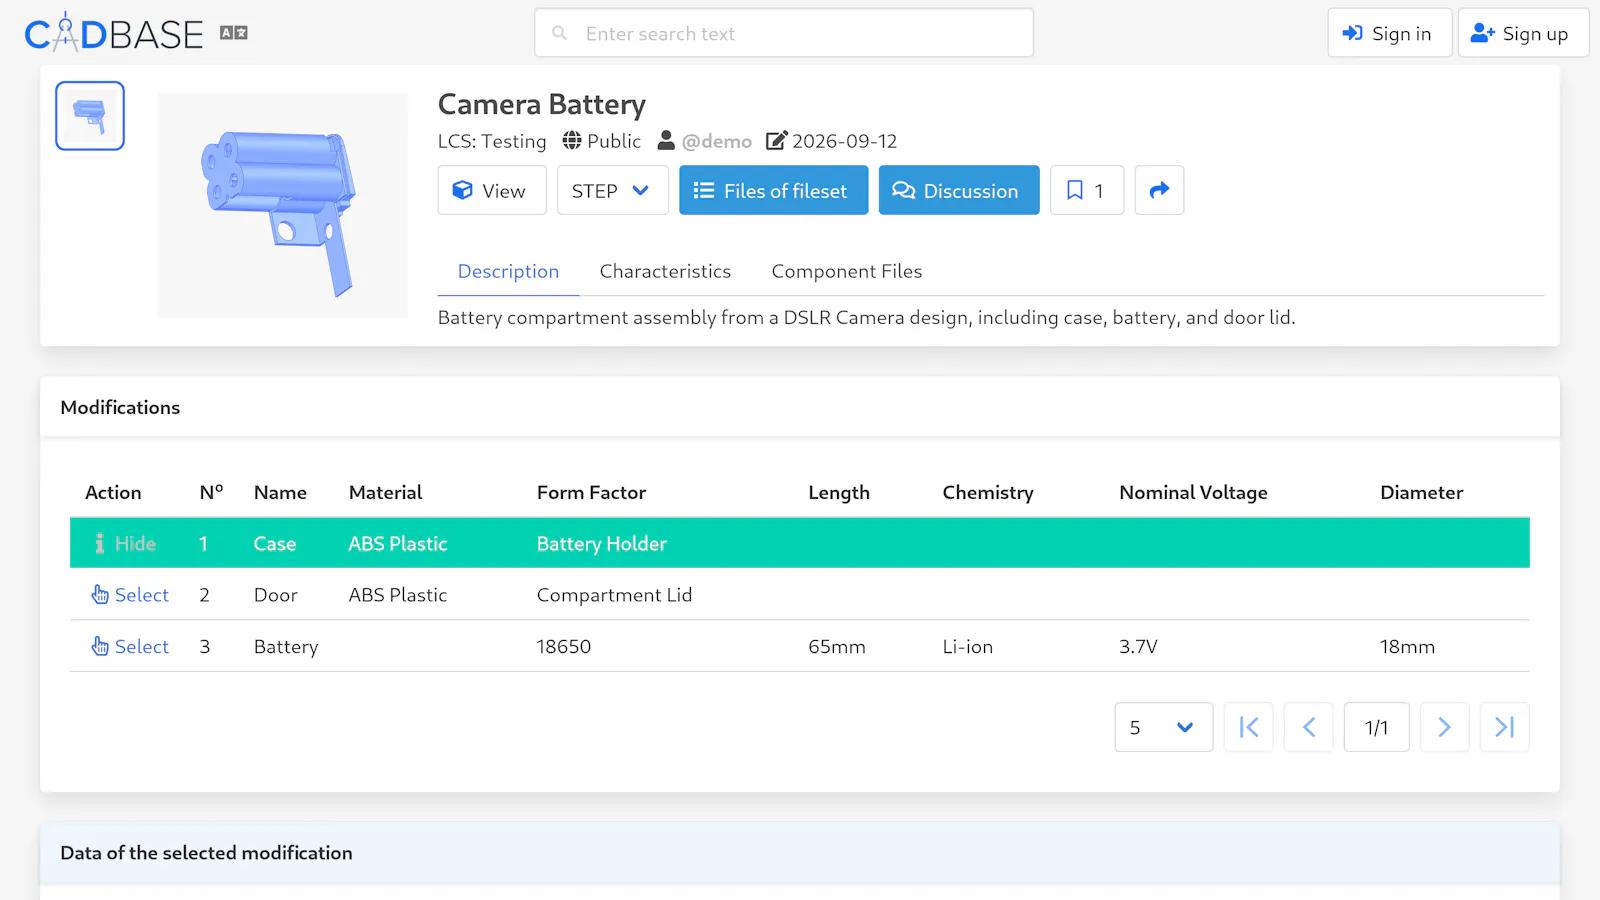Screen dimensions: 1600x900
Task: Open the Discussion button
Action: [x=959, y=190]
